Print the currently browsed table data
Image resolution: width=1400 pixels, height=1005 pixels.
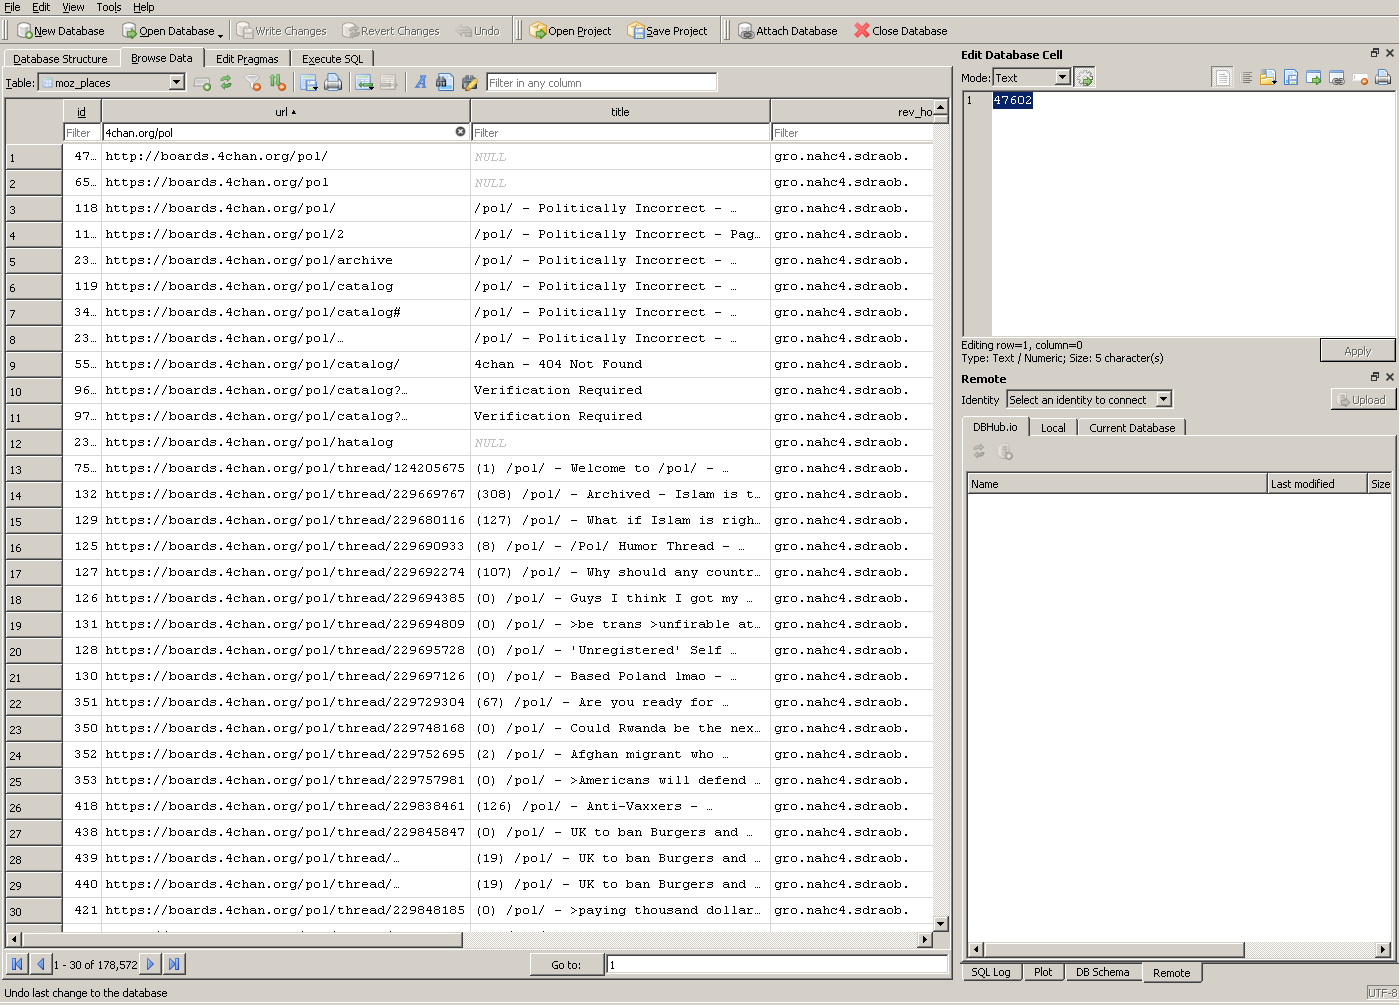[x=333, y=83]
